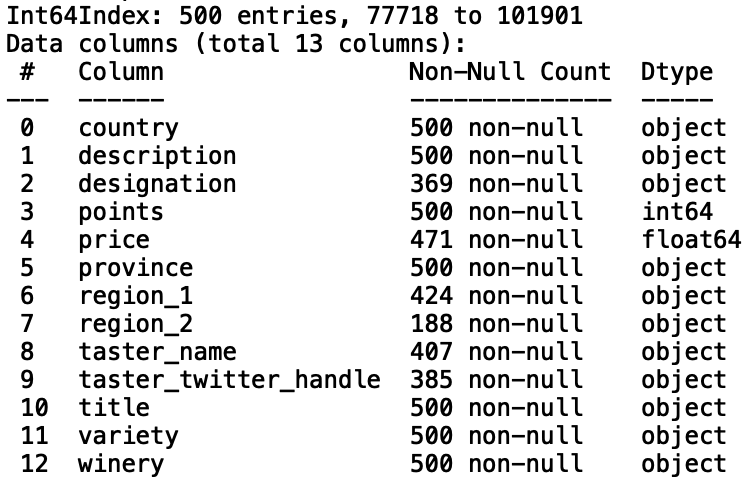
Task: Click the 'int64' dtype text
Action: 677,212
